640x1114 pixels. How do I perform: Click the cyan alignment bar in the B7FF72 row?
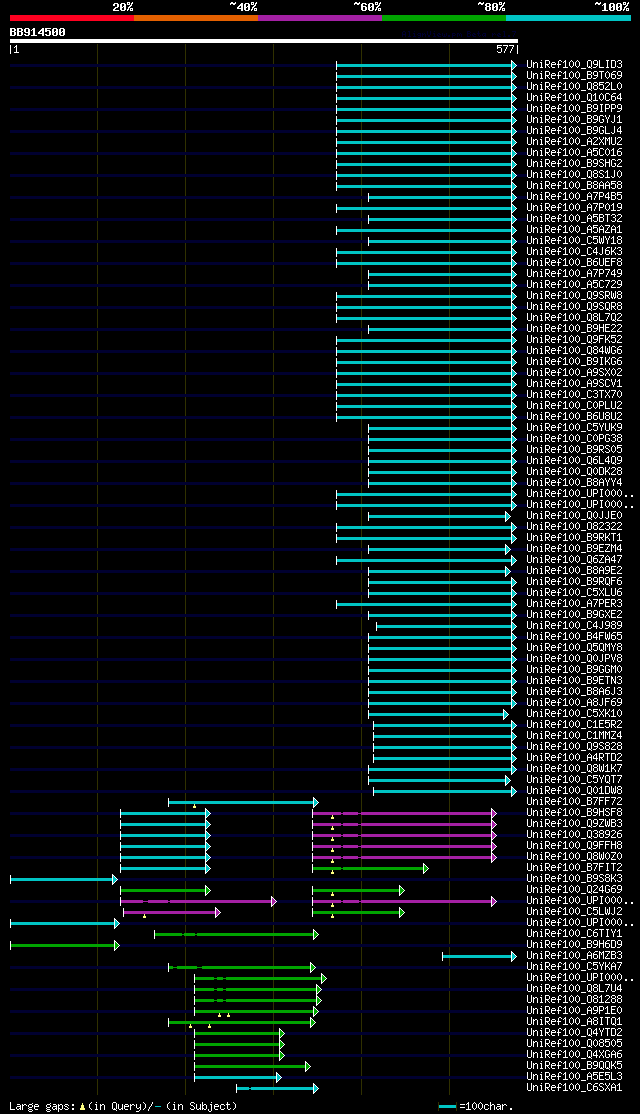click(243, 802)
